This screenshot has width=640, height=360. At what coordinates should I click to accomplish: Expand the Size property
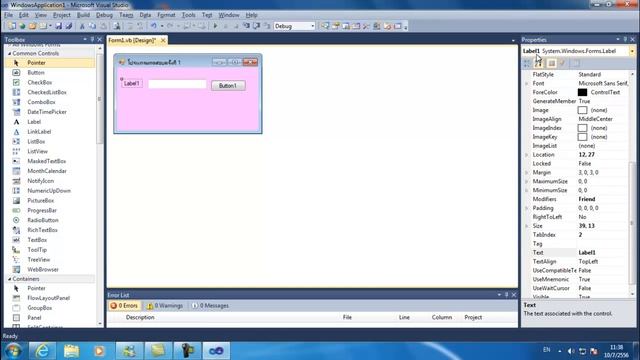click(527, 226)
